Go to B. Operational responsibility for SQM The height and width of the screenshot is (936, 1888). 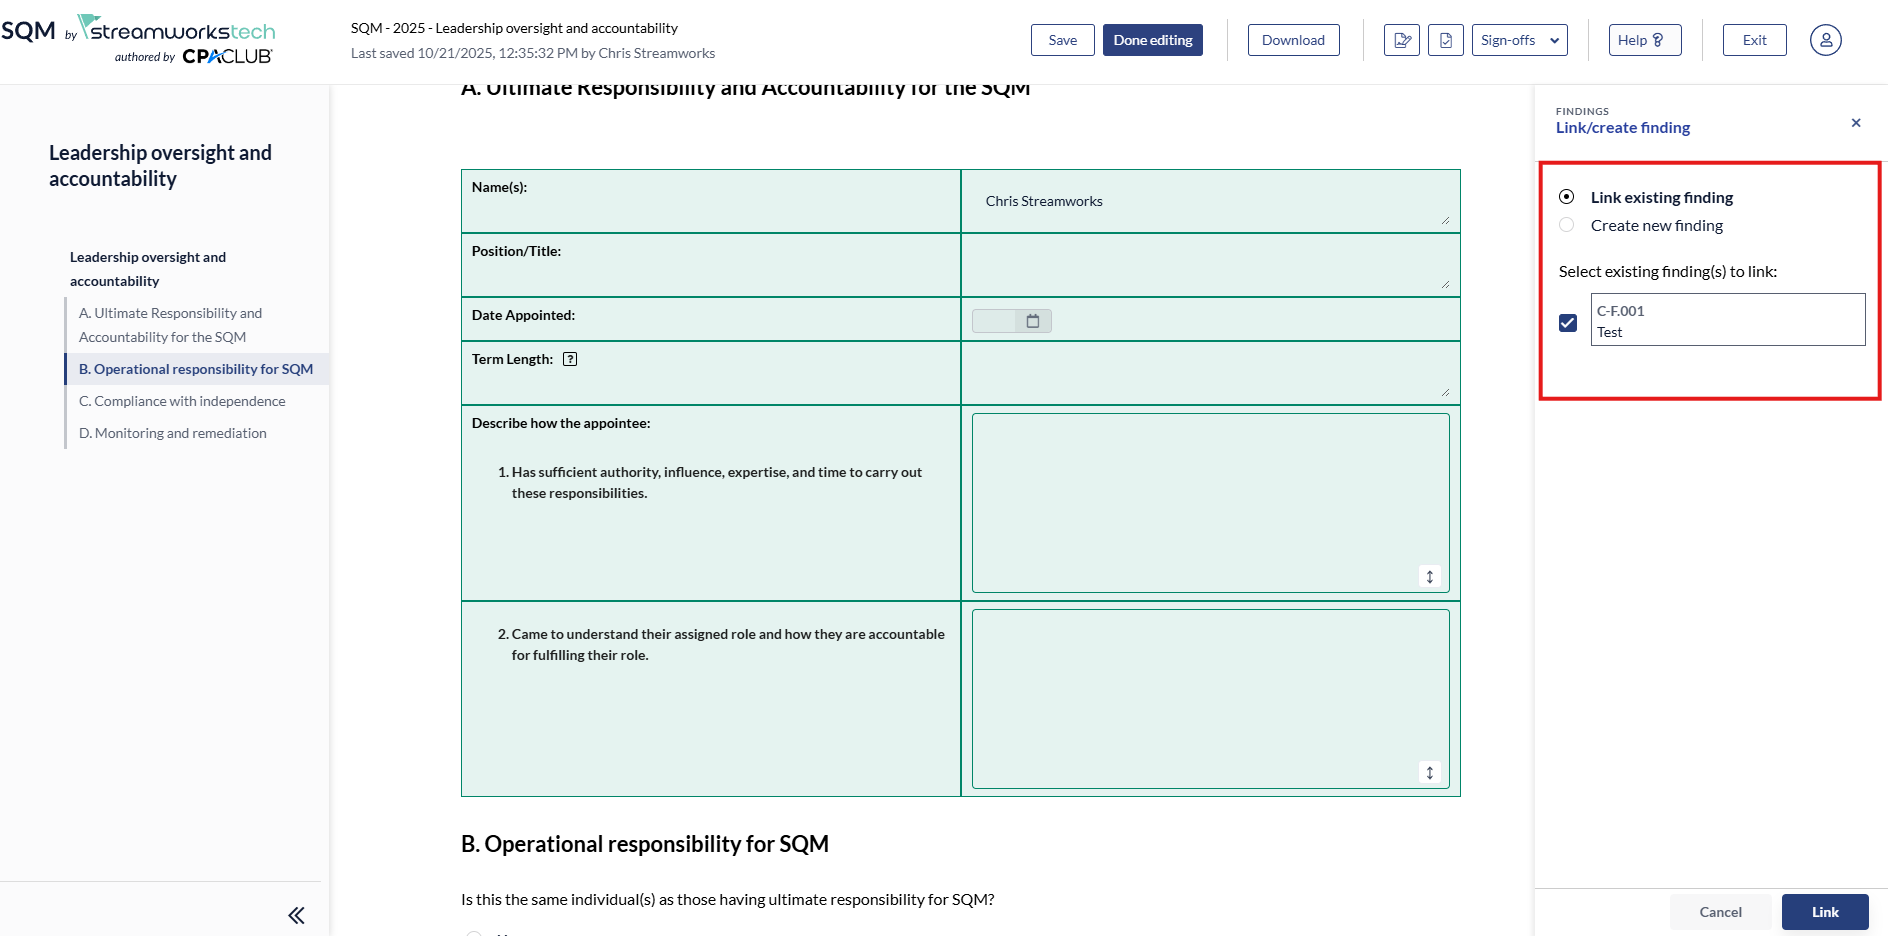196,369
